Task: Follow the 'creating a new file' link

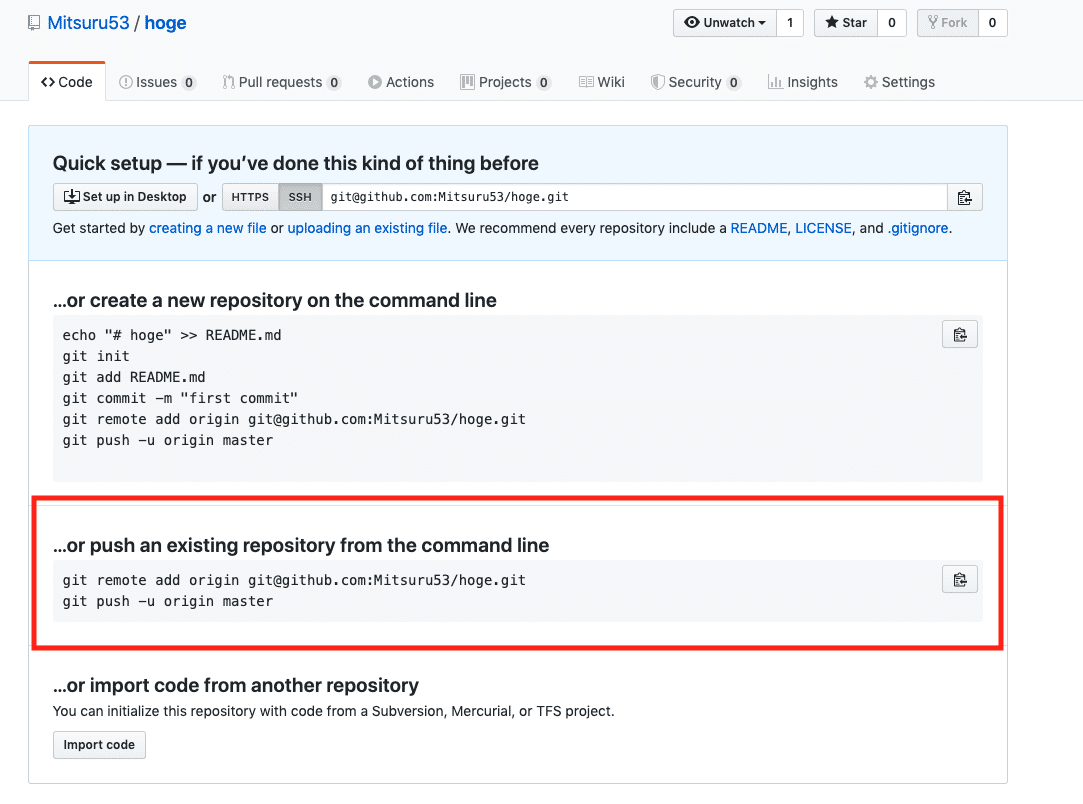Action: [208, 228]
